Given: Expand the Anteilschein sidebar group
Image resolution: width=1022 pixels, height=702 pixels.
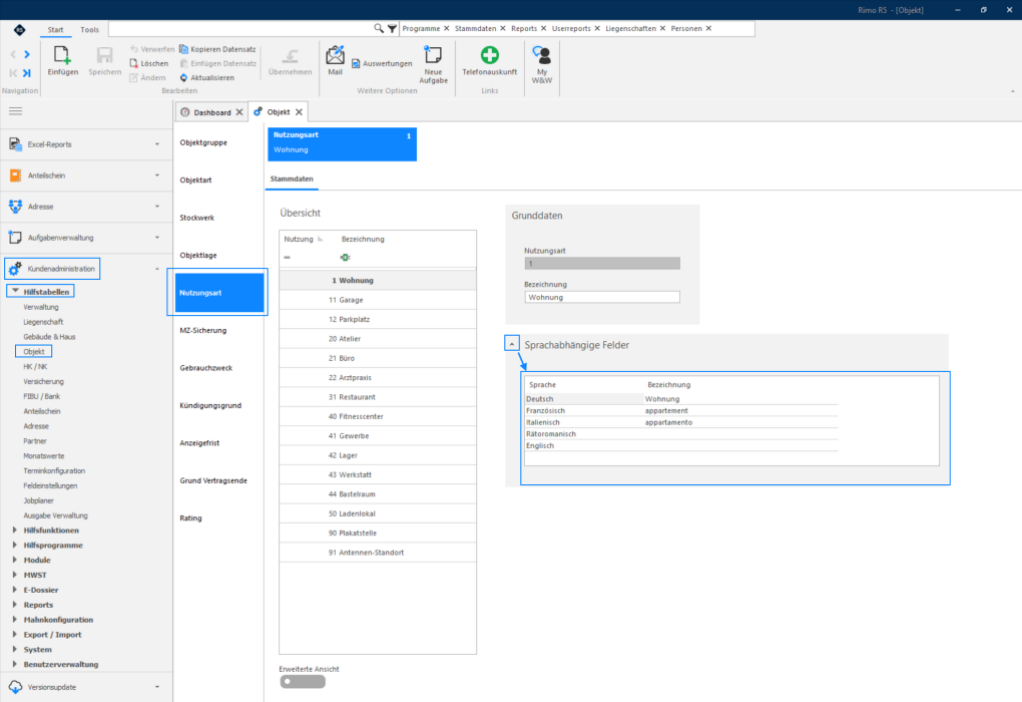Looking at the screenshot, I should (157, 175).
